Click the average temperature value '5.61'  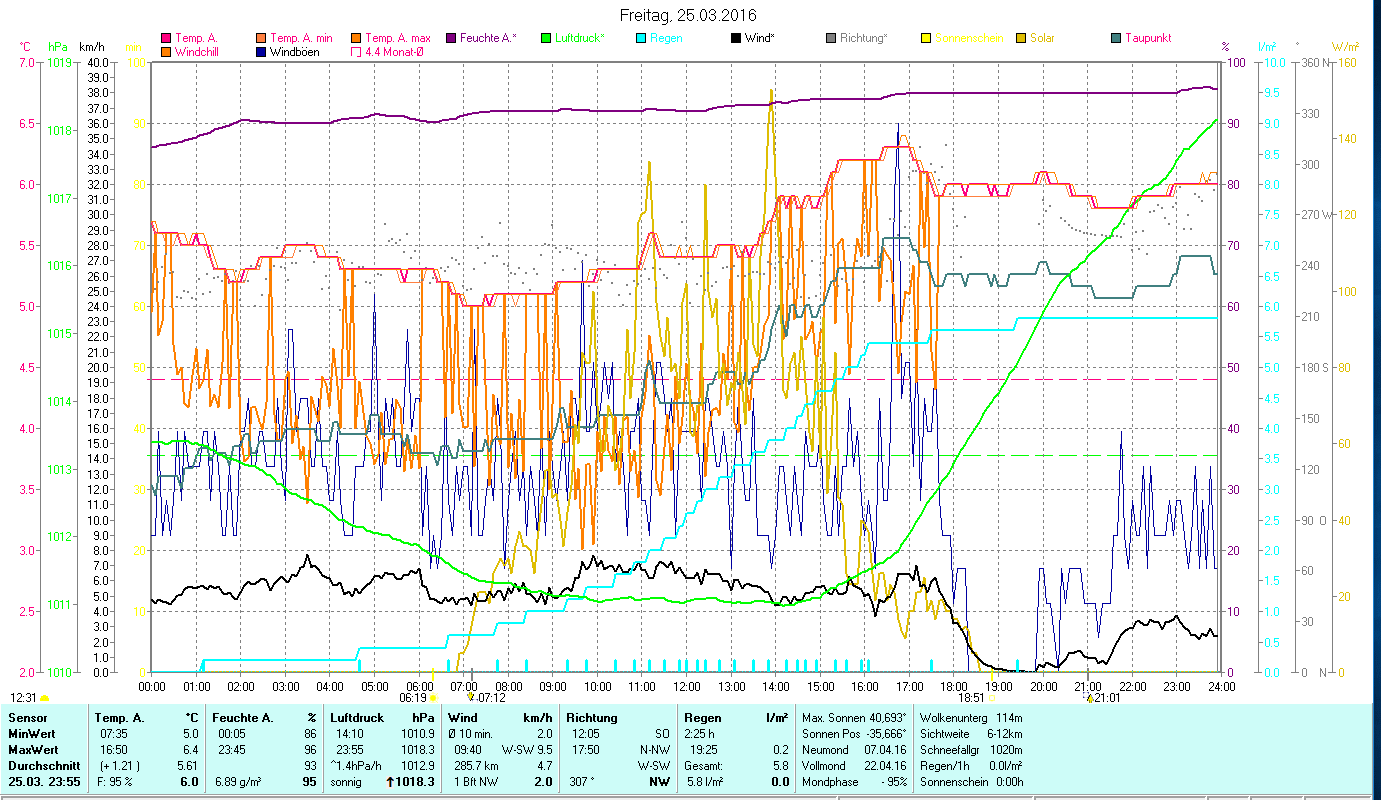pyautogui.click(x=187, y=766)
